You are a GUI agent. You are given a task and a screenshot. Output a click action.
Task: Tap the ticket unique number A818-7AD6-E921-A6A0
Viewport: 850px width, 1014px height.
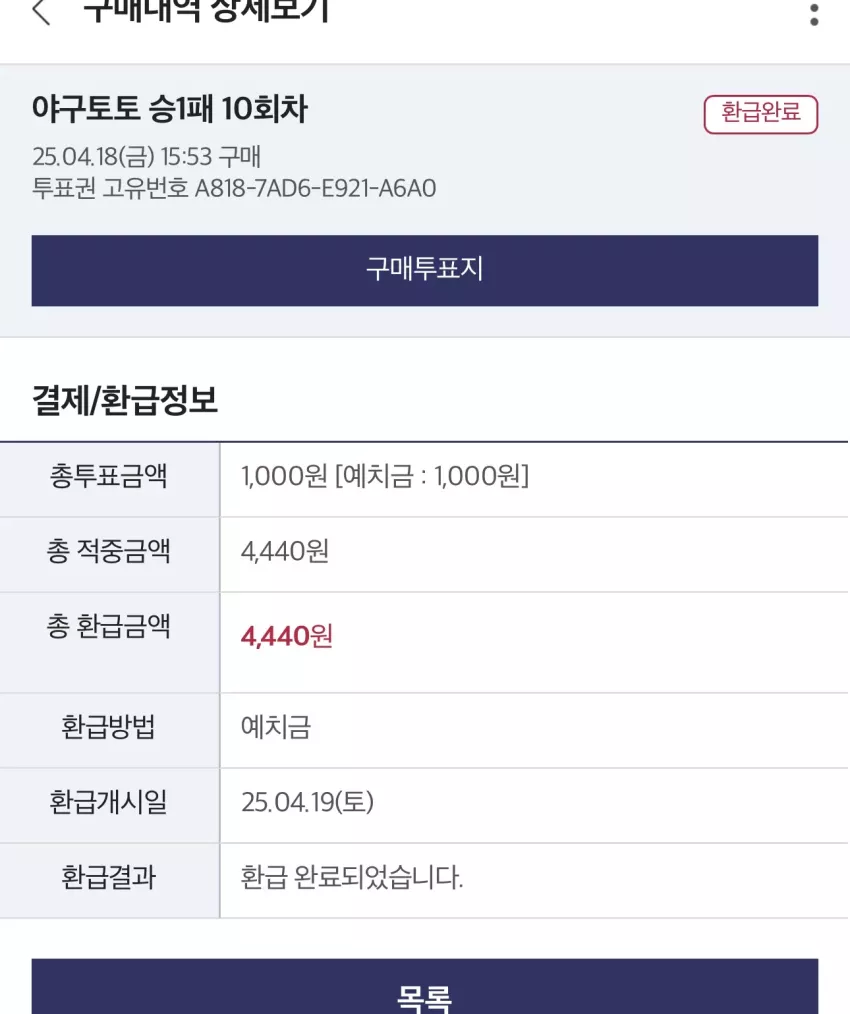316,188
